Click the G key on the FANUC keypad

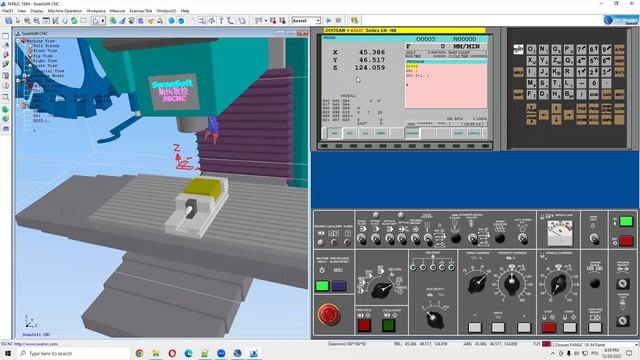556,49
